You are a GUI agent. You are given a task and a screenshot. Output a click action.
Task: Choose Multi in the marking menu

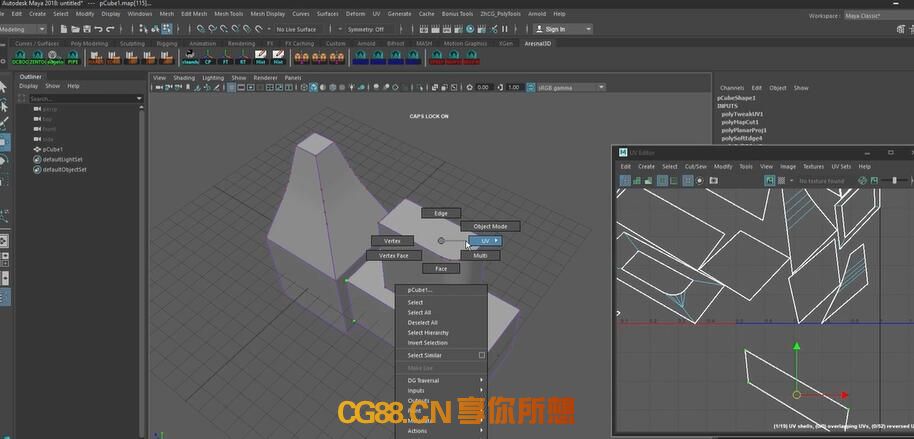[x=480, y=255]
